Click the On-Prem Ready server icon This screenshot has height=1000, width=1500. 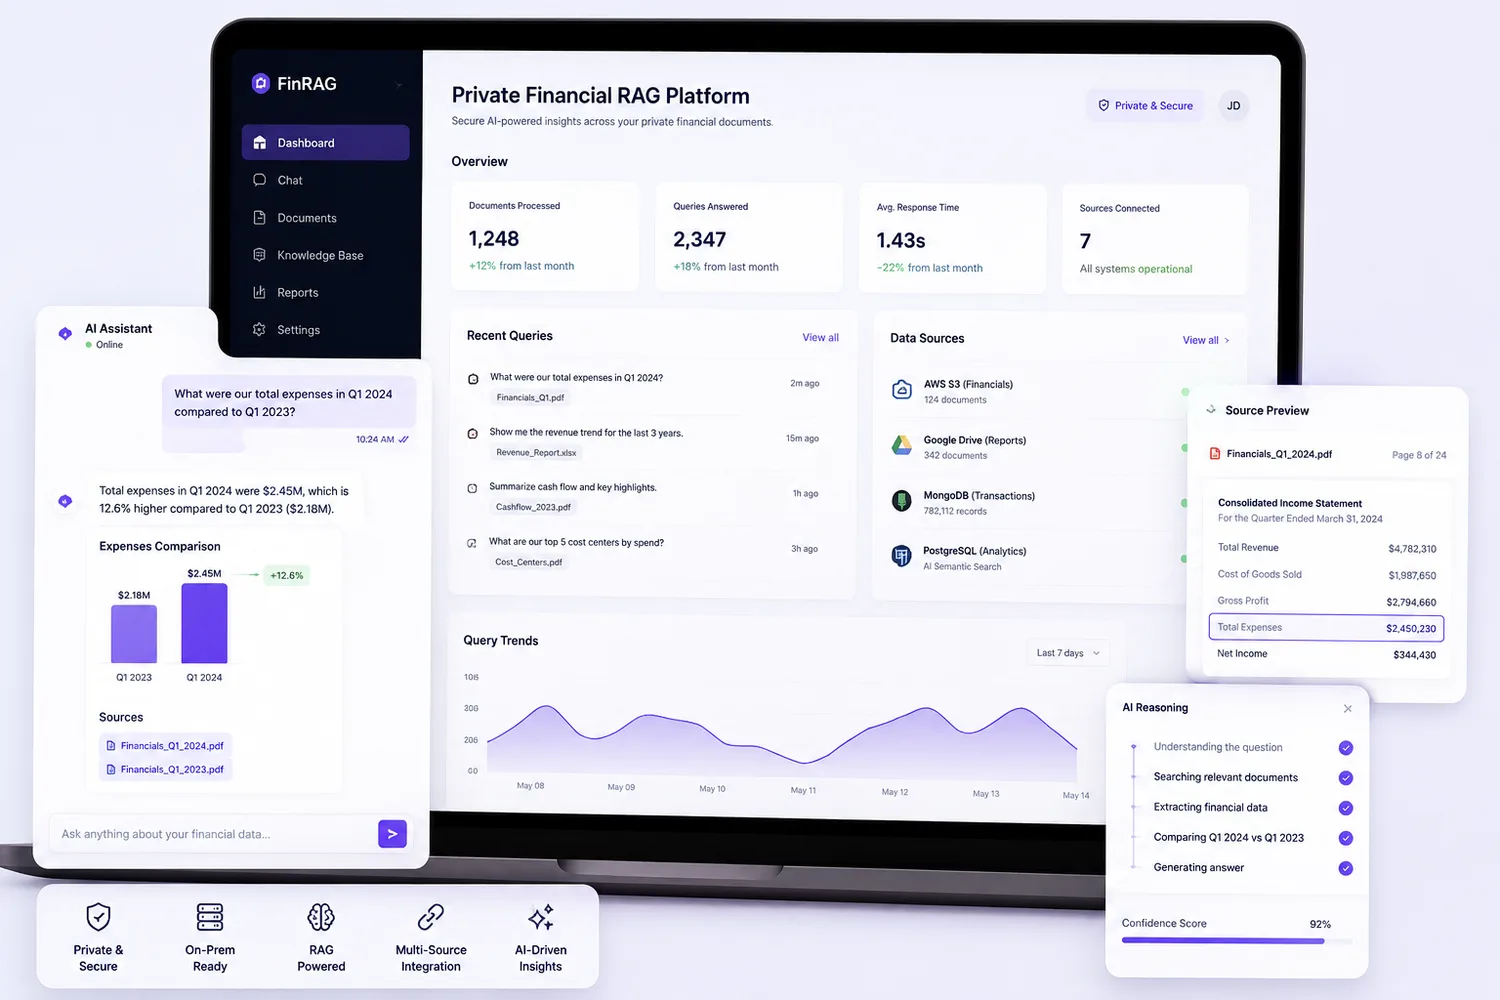coord(210,917)
